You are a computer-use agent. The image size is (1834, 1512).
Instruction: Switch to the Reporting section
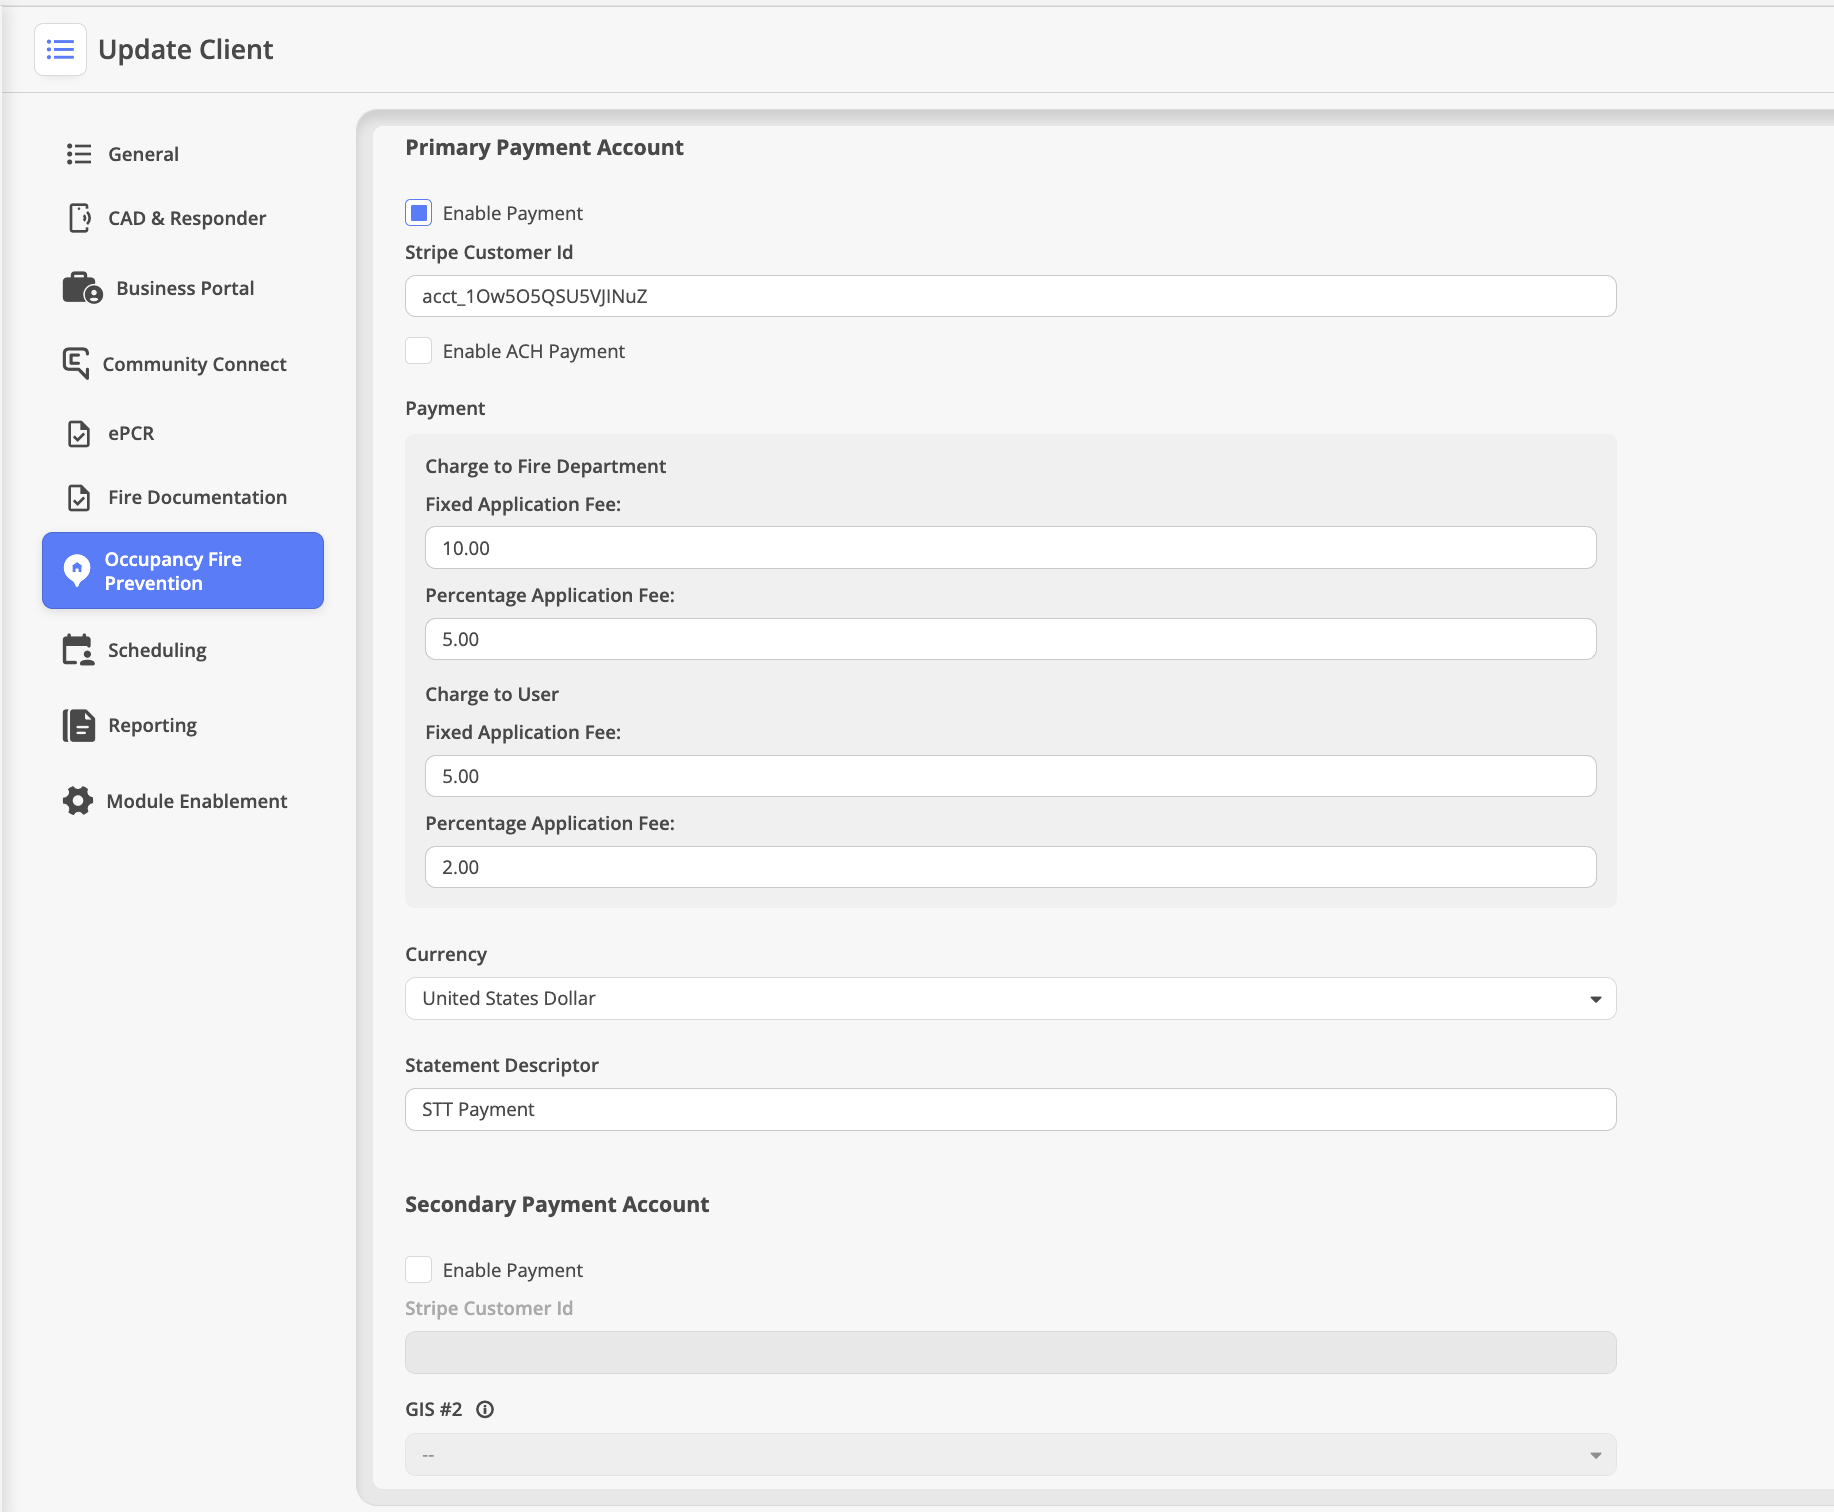(x=152, y=725)
